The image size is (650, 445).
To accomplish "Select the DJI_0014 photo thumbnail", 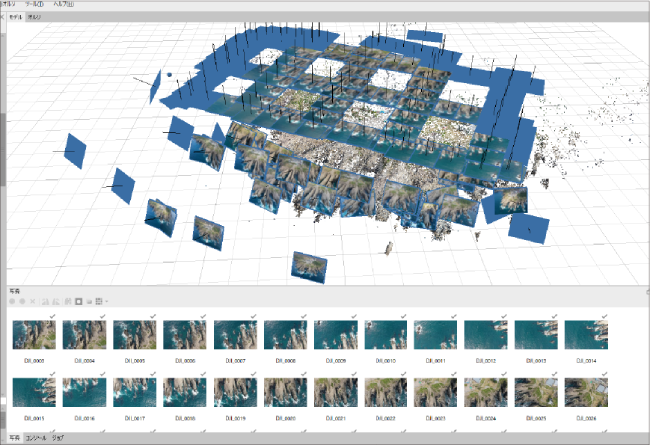I will click(x=581, y=334).
